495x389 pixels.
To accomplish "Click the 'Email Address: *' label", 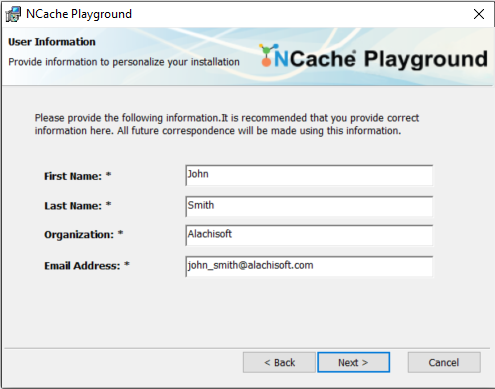I will click(87, 266).
